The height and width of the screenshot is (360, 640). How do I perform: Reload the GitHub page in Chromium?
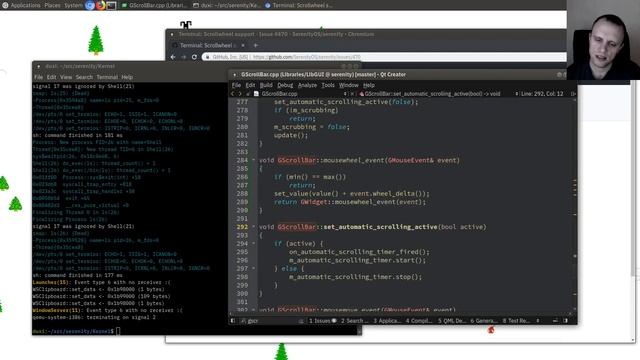coord(194,57)
